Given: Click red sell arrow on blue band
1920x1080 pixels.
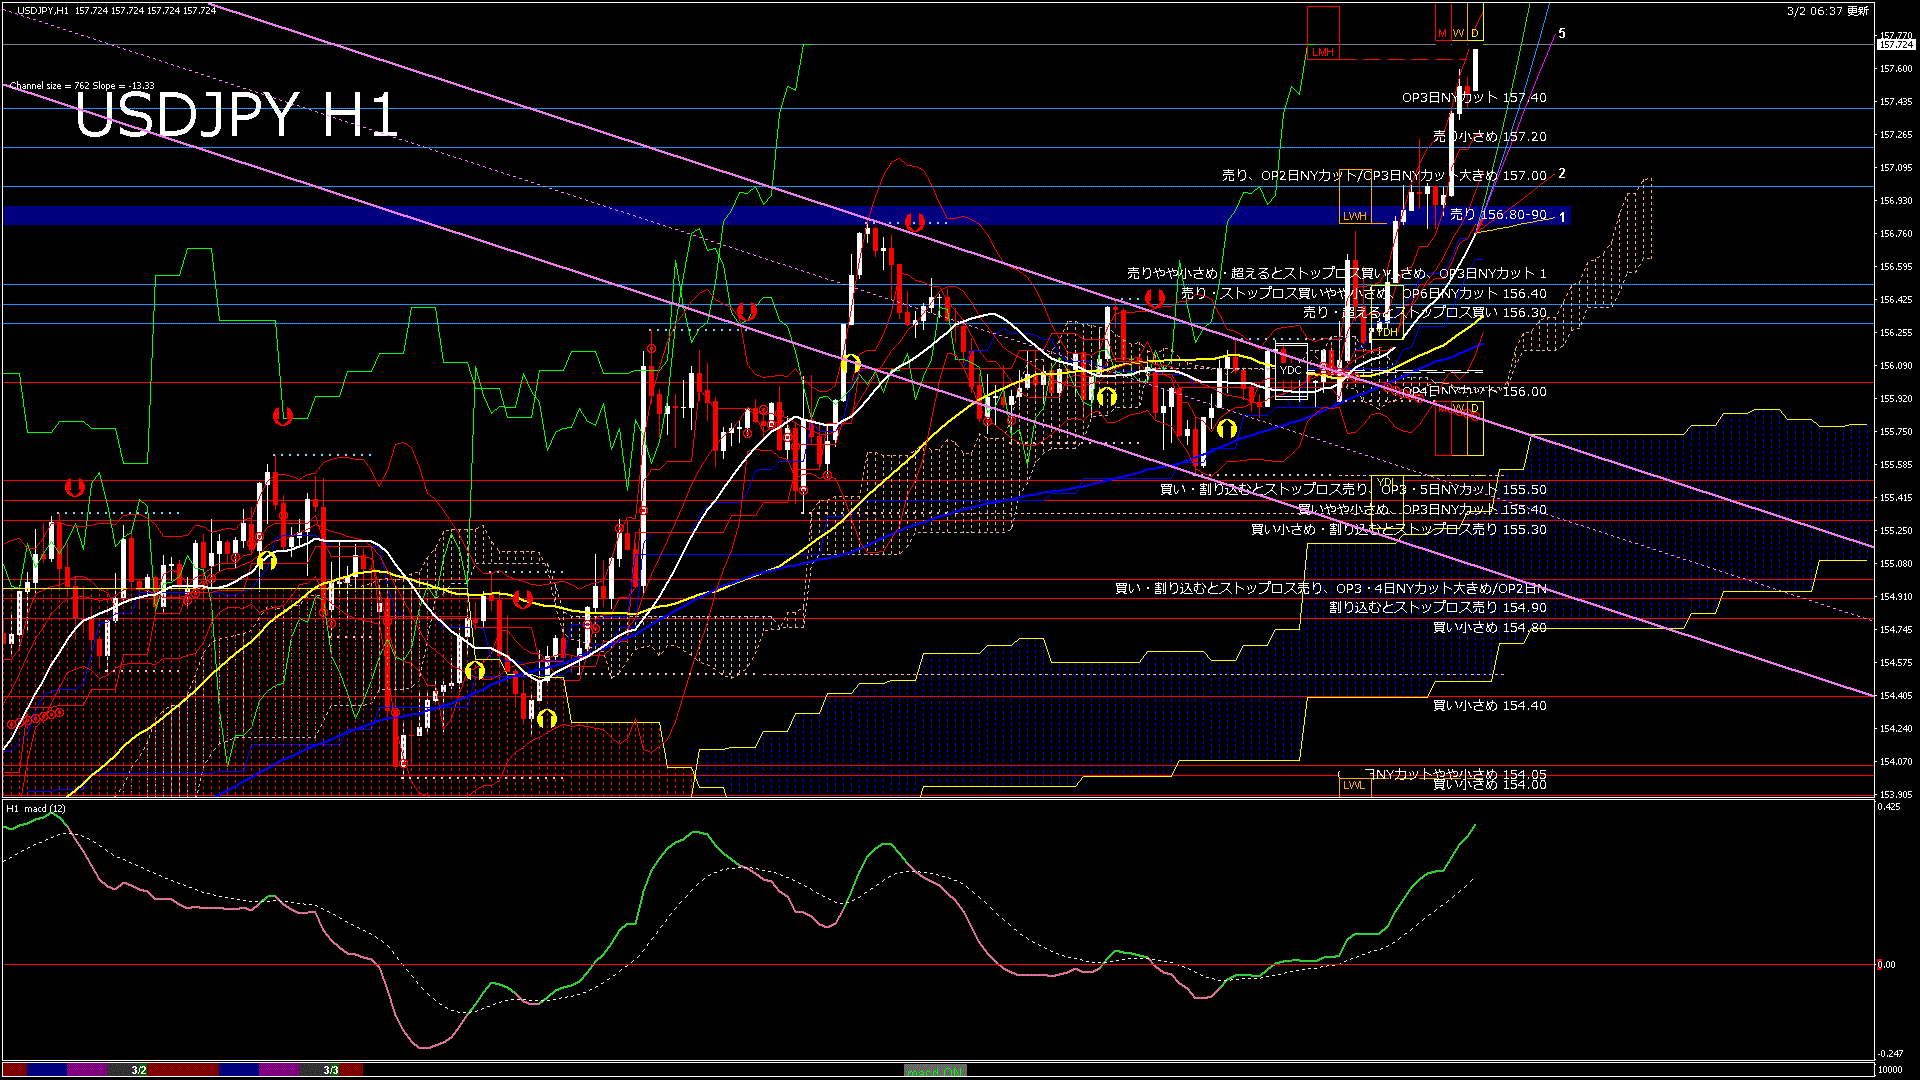Looking at the screenshot, I should pyautogui.click(x=913, y=221).
